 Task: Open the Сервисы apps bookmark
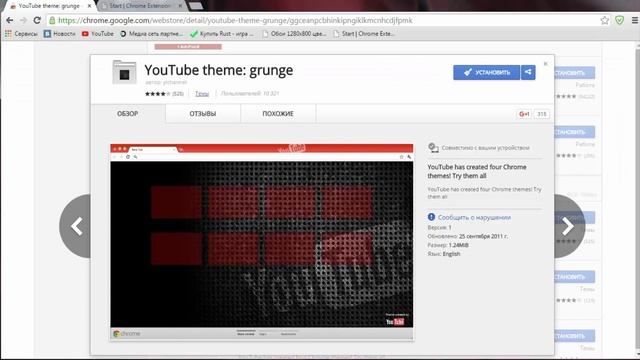21,34
